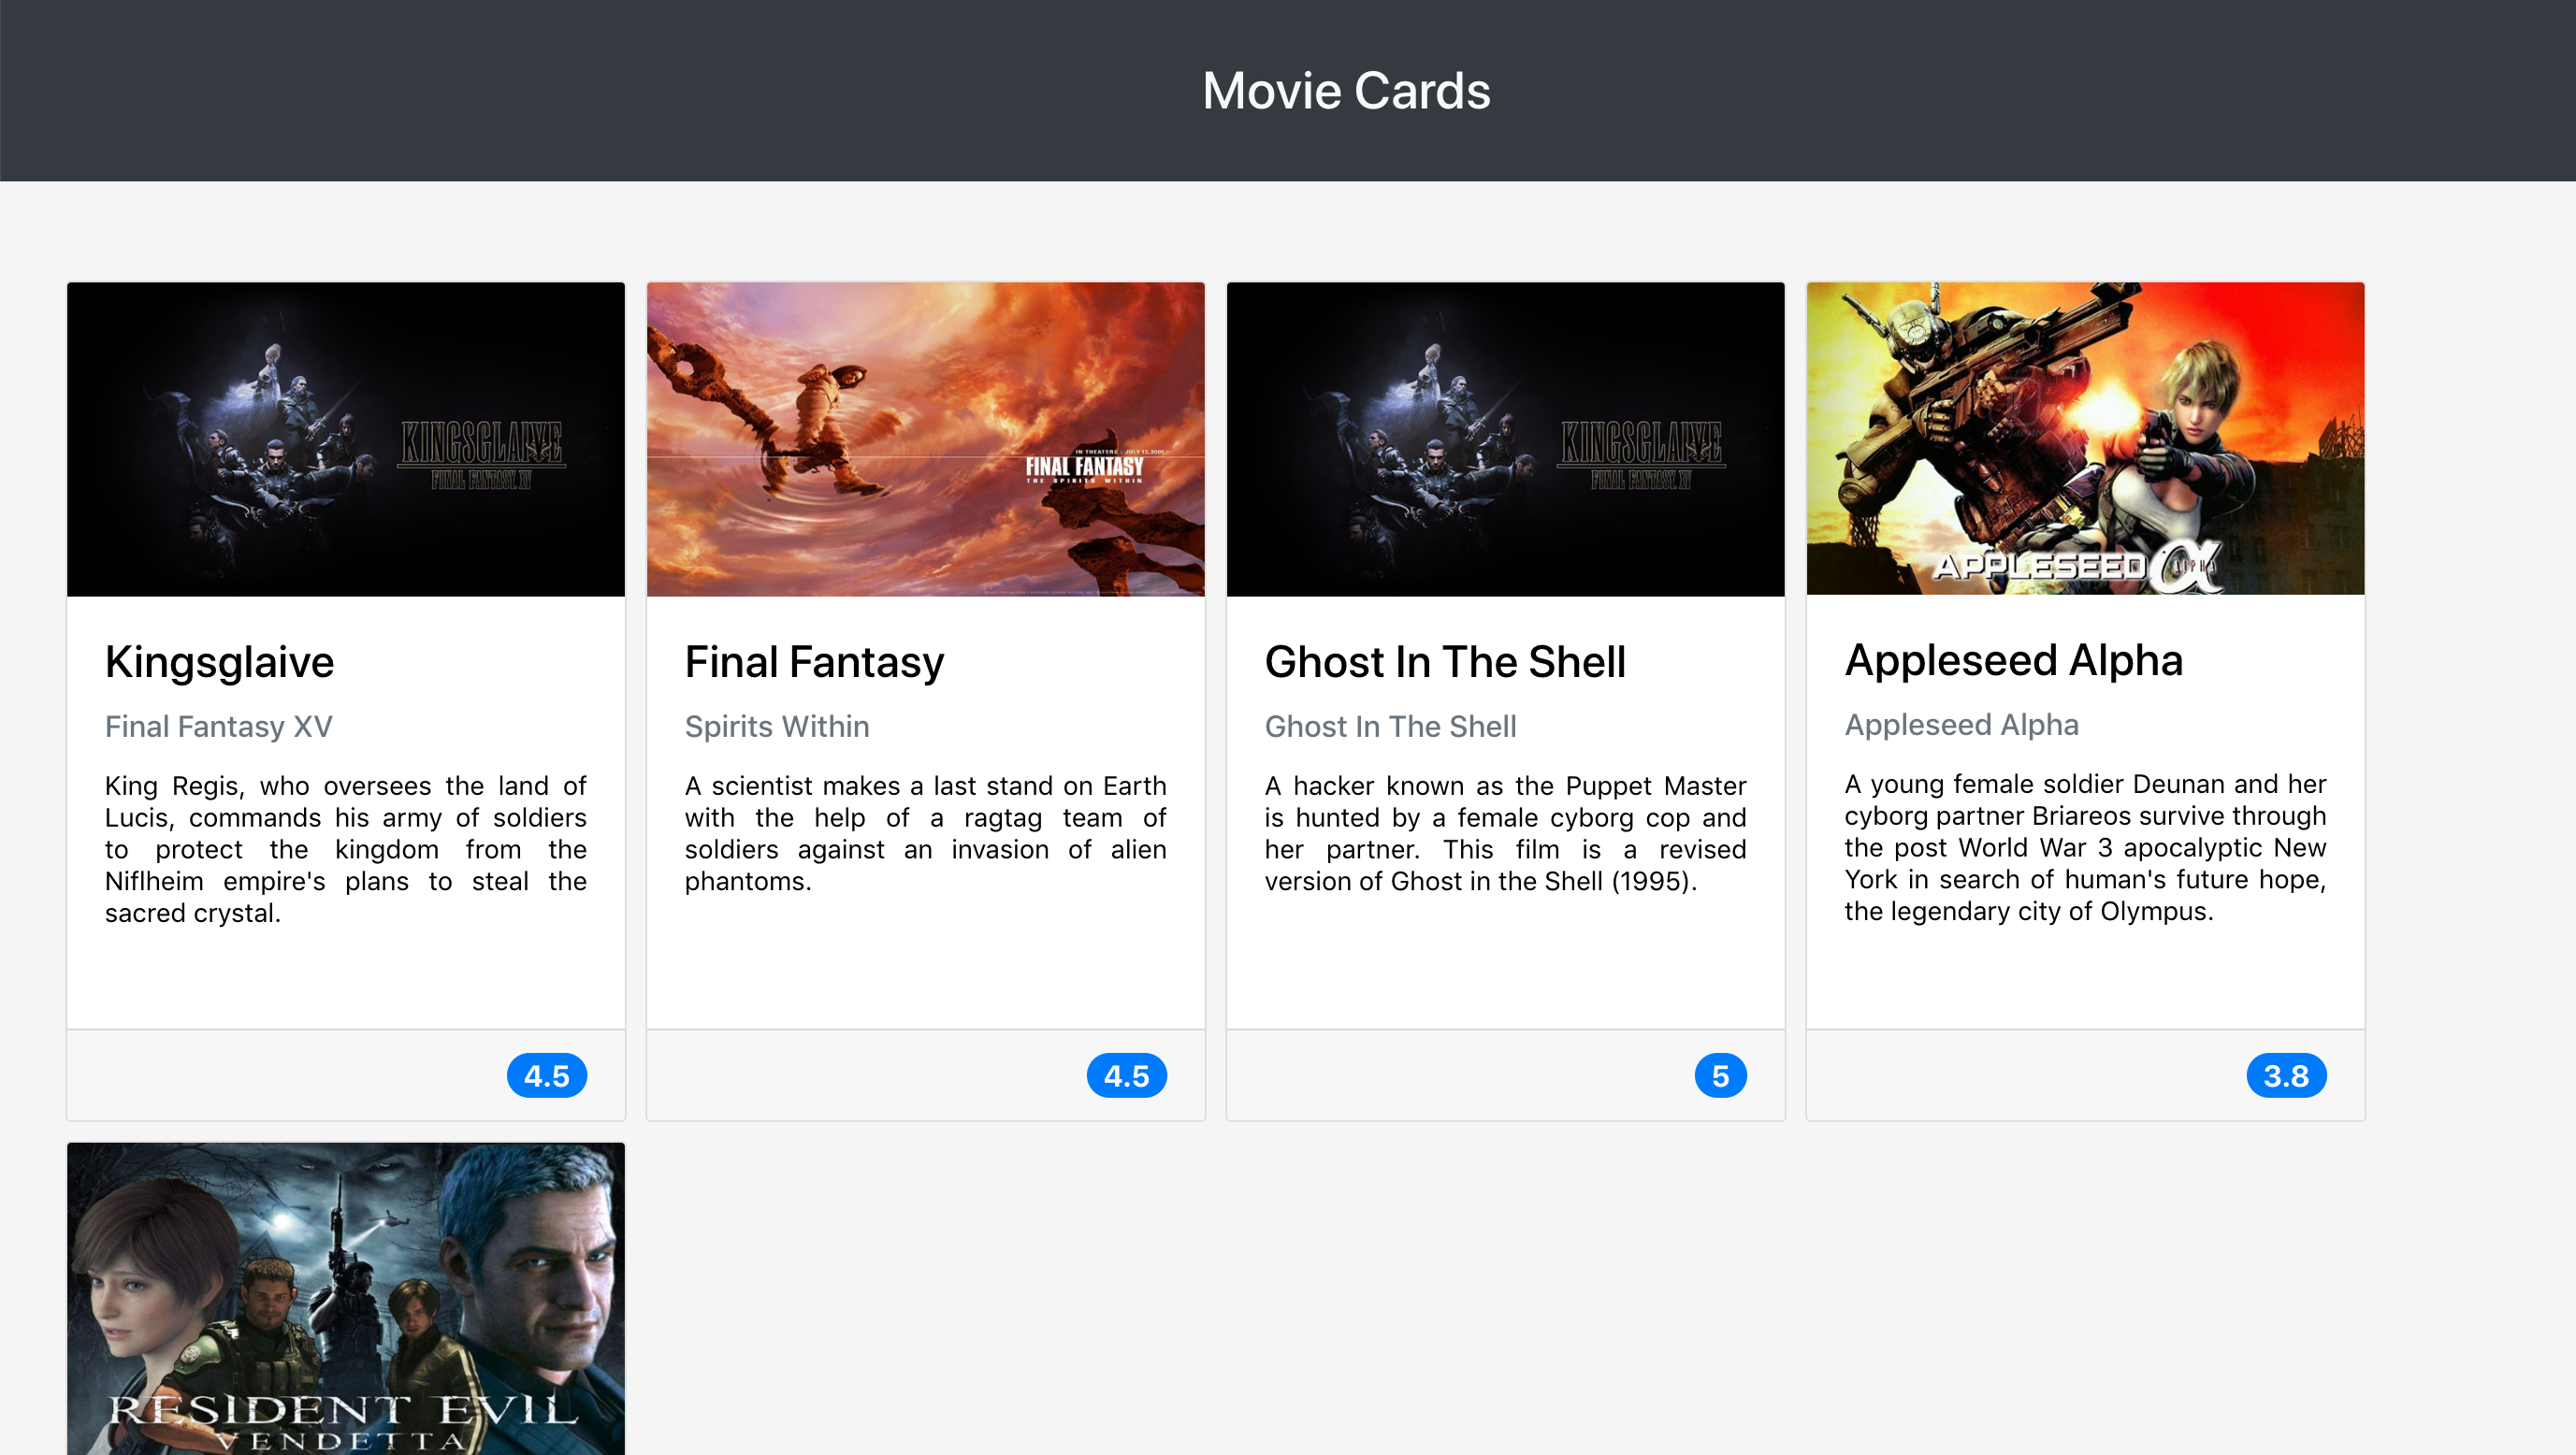Click the Kingsglaive card title
This screenshot has height=1455, width=2576.
point(219,662)
